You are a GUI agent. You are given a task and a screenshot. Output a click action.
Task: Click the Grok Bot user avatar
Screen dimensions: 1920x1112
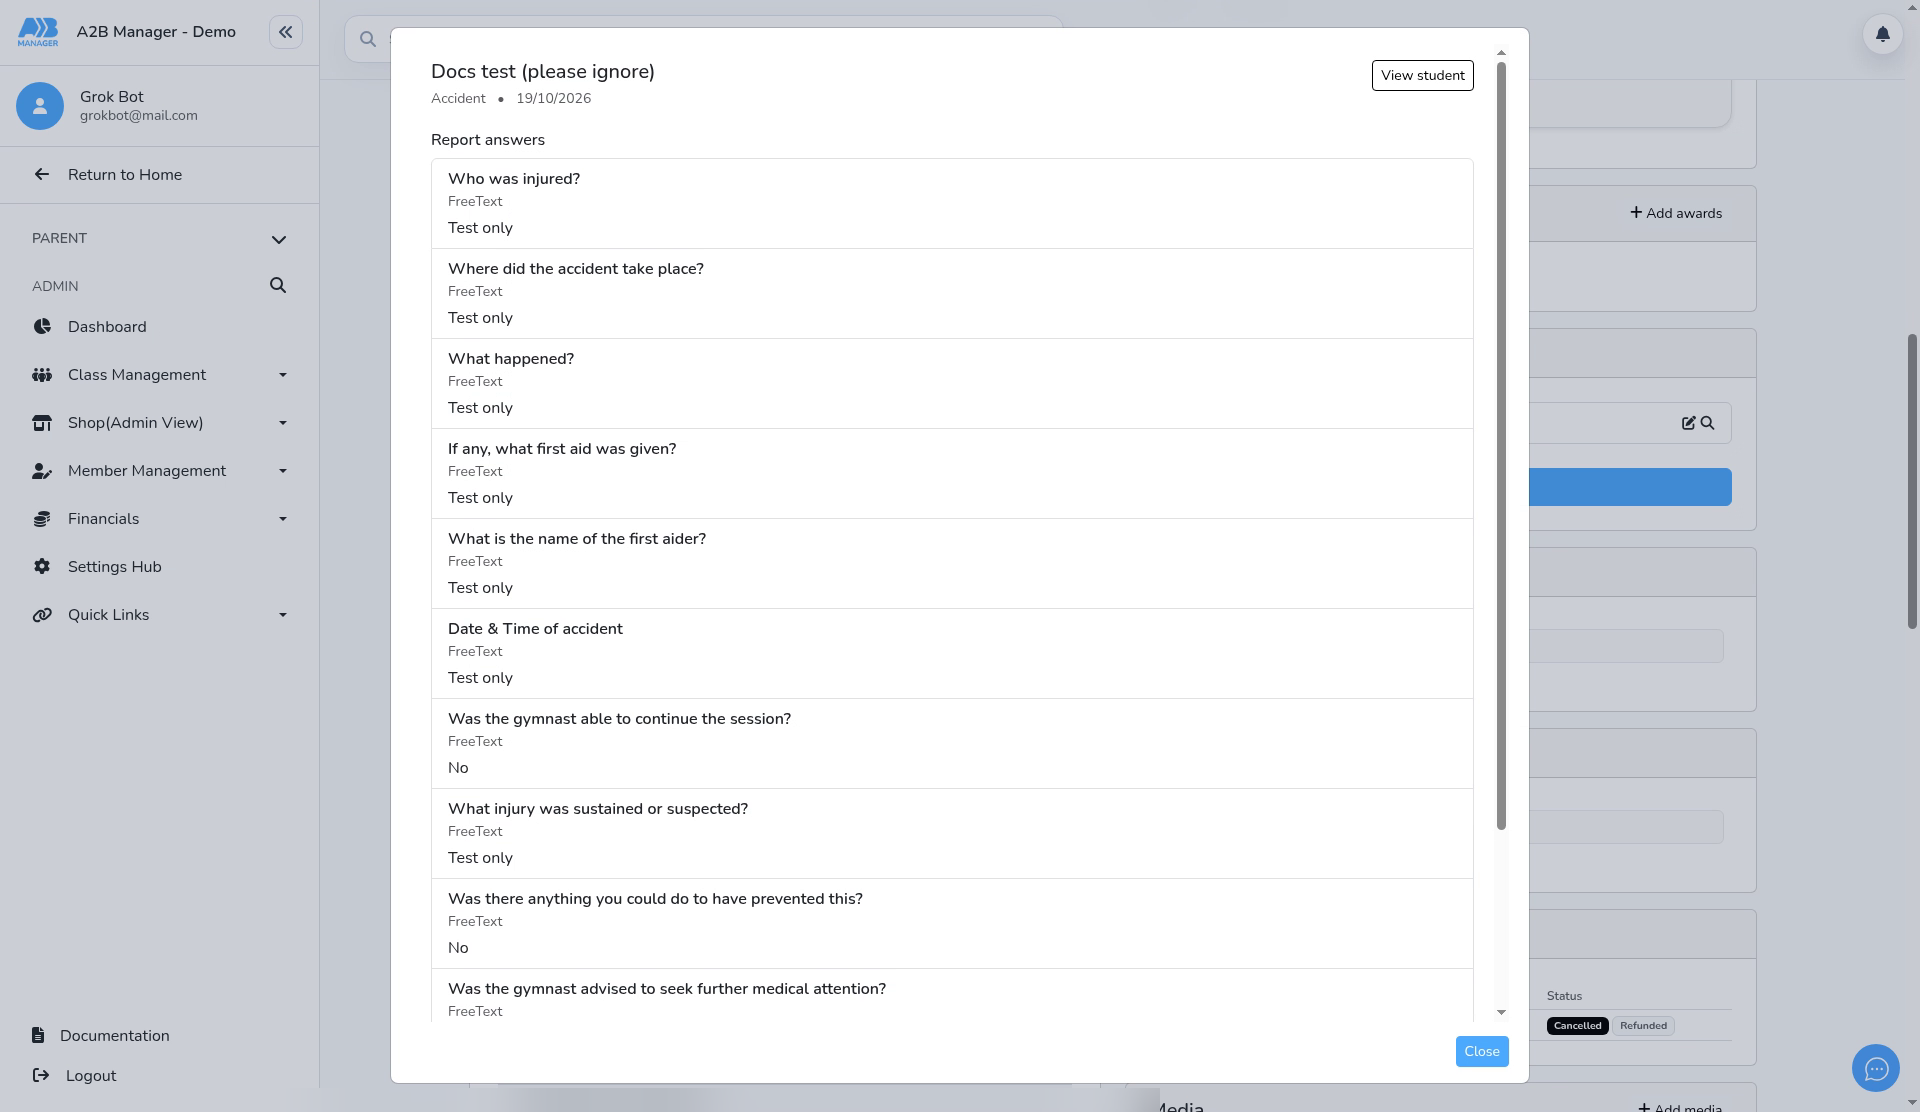tap(40, 106)
